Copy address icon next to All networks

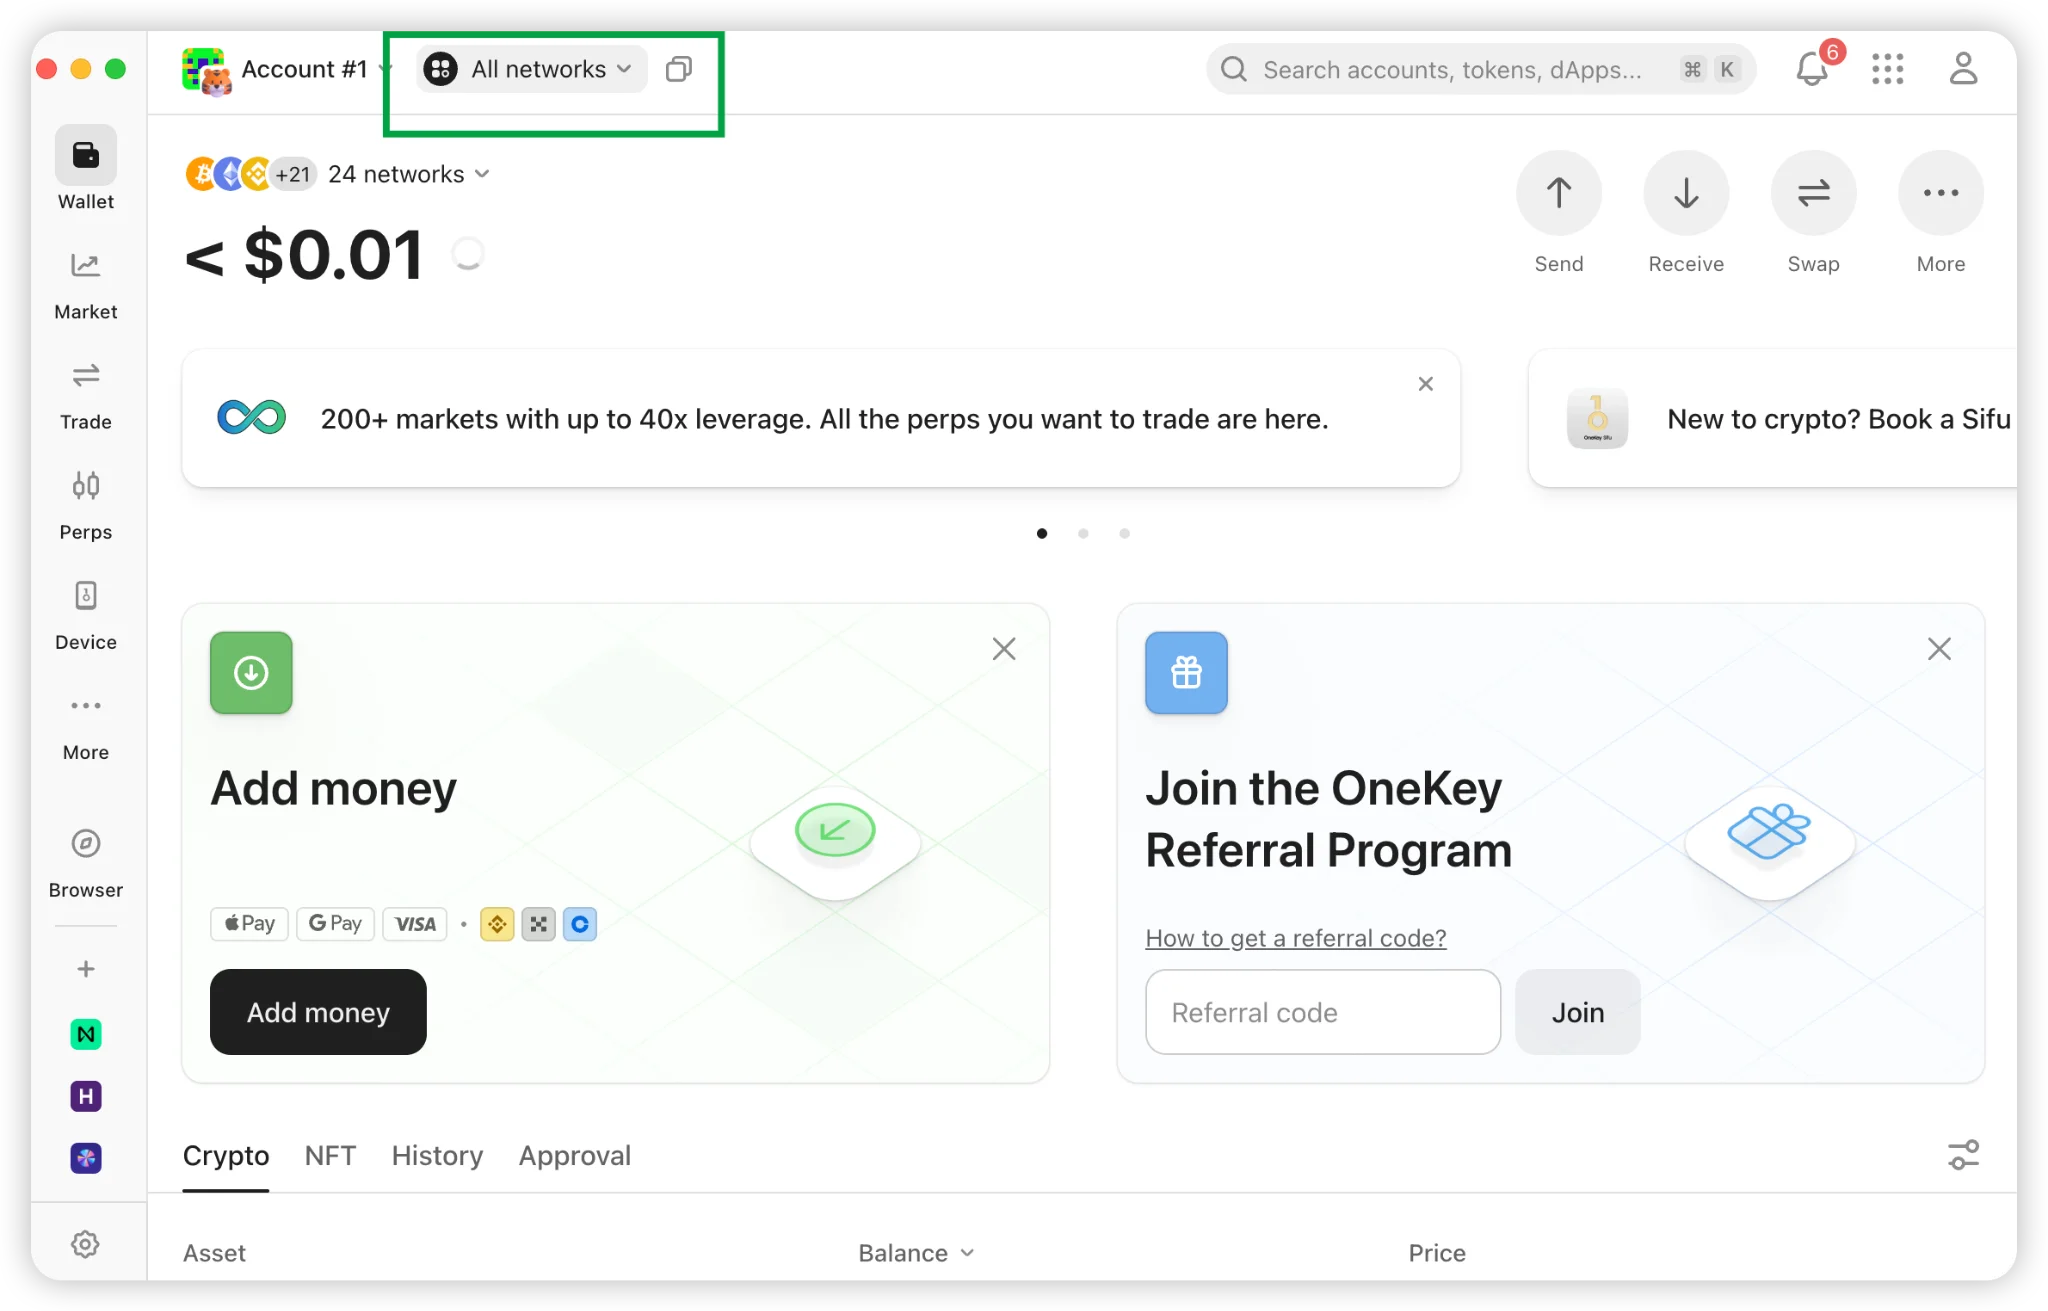click(679, 69)
